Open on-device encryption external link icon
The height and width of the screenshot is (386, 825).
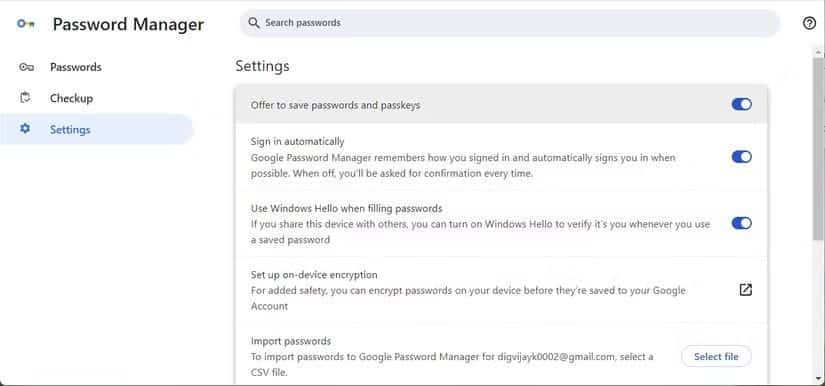click(x=746, y=290)
